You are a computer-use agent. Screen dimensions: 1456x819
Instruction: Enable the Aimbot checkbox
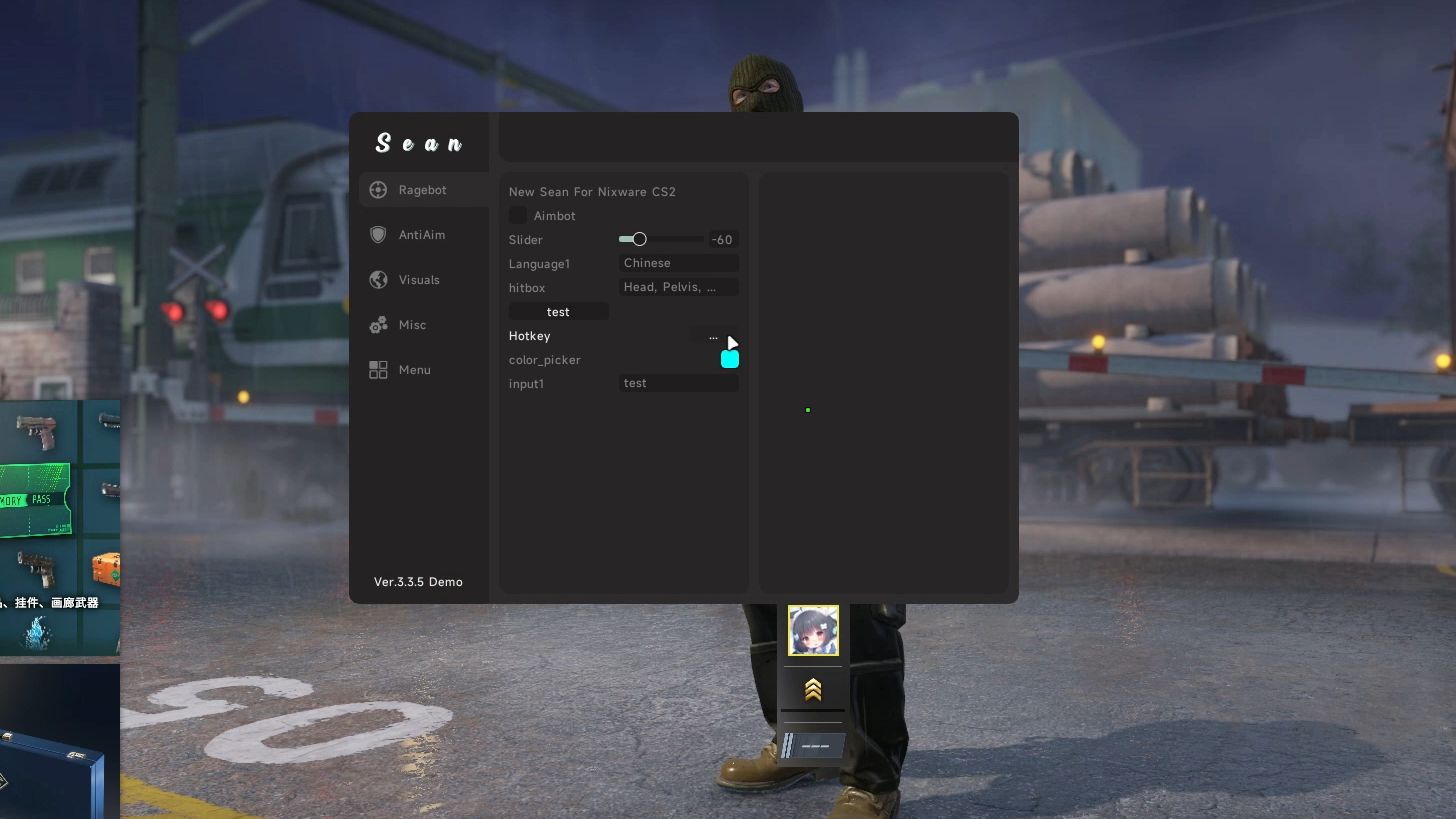click(x=517, y=215)
